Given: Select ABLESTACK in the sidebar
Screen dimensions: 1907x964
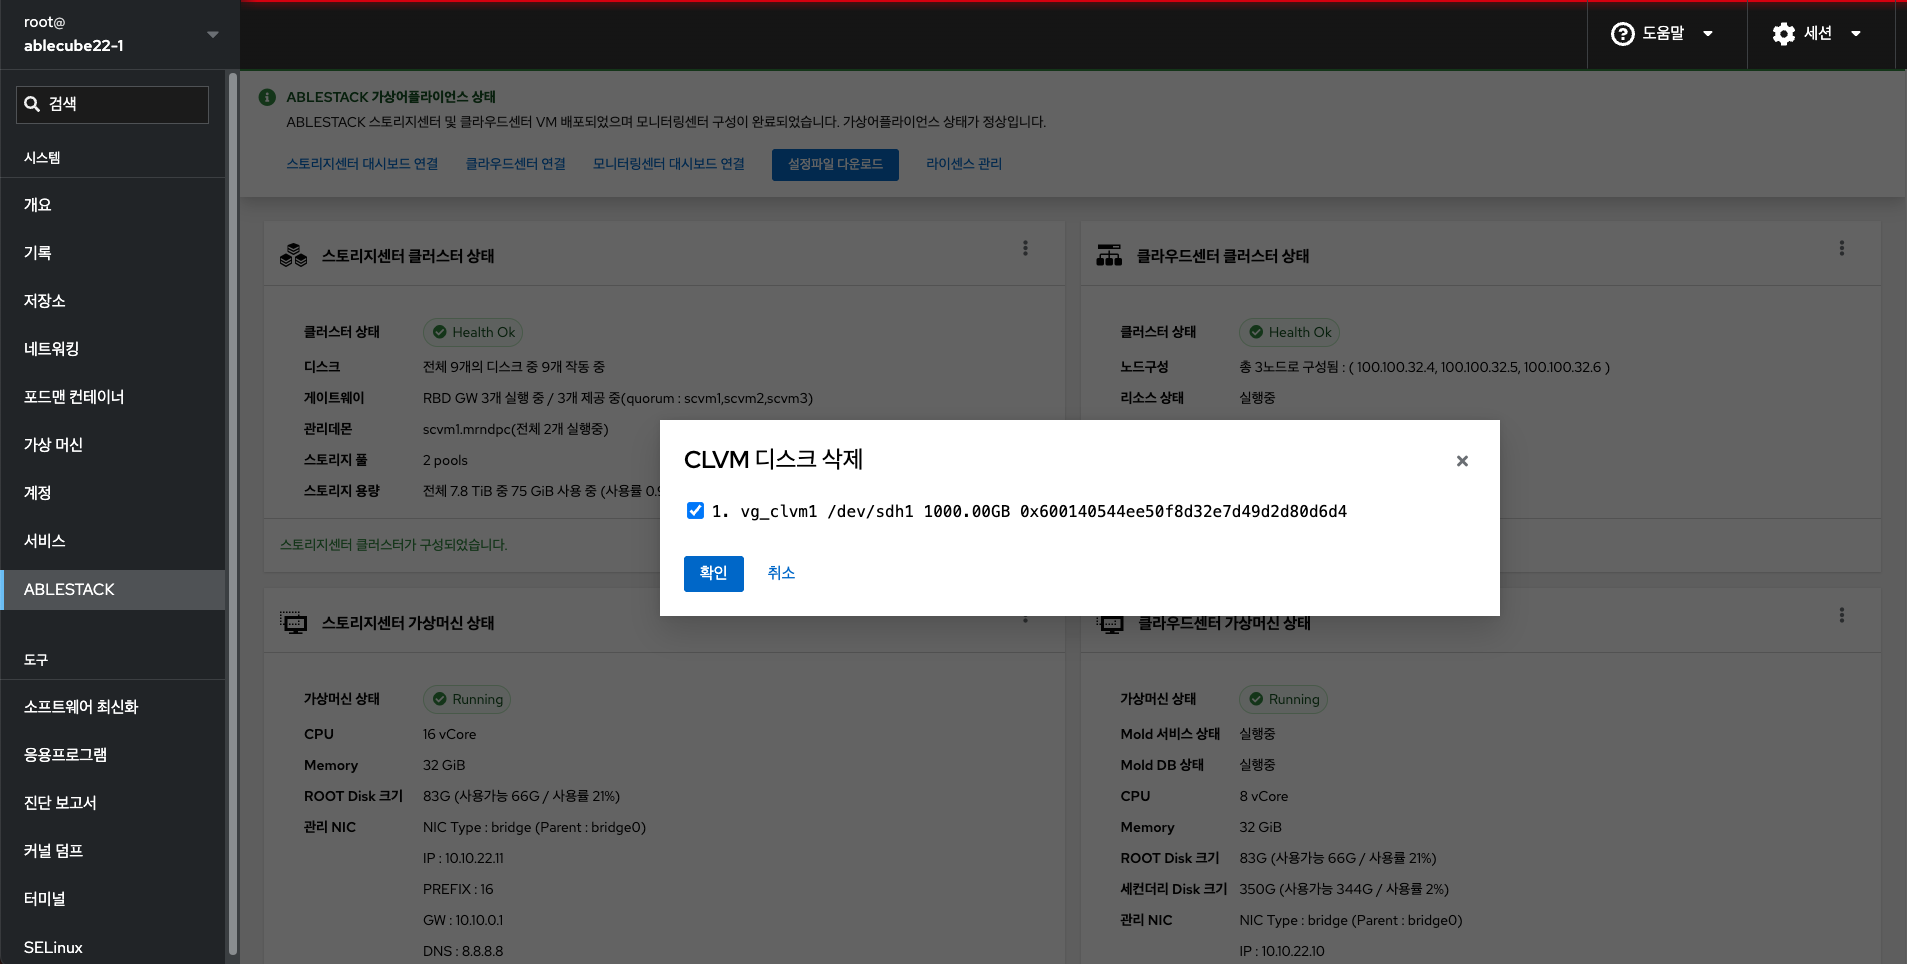Looking at the screenshot, I should point(112,590).
